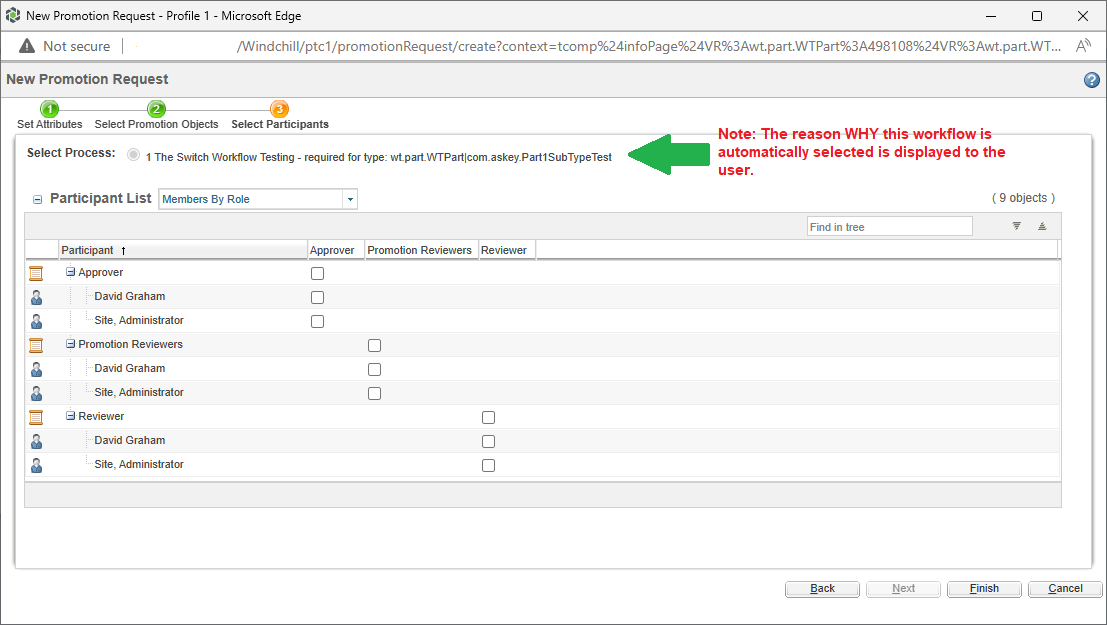Click inside the Find in tree field

pyautogui.click(x=889, y=226)
